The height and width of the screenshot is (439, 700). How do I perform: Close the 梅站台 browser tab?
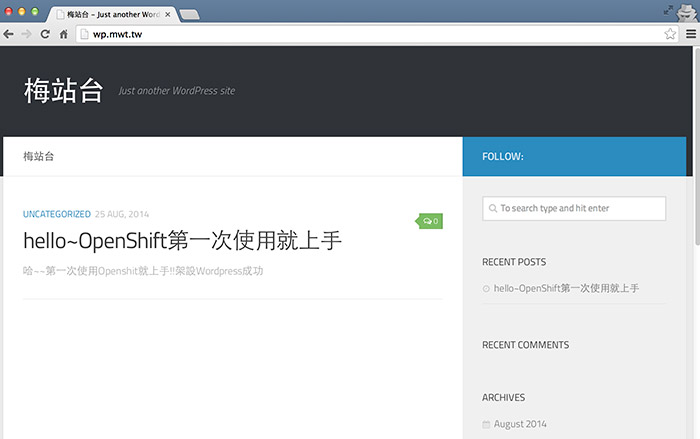167,14
